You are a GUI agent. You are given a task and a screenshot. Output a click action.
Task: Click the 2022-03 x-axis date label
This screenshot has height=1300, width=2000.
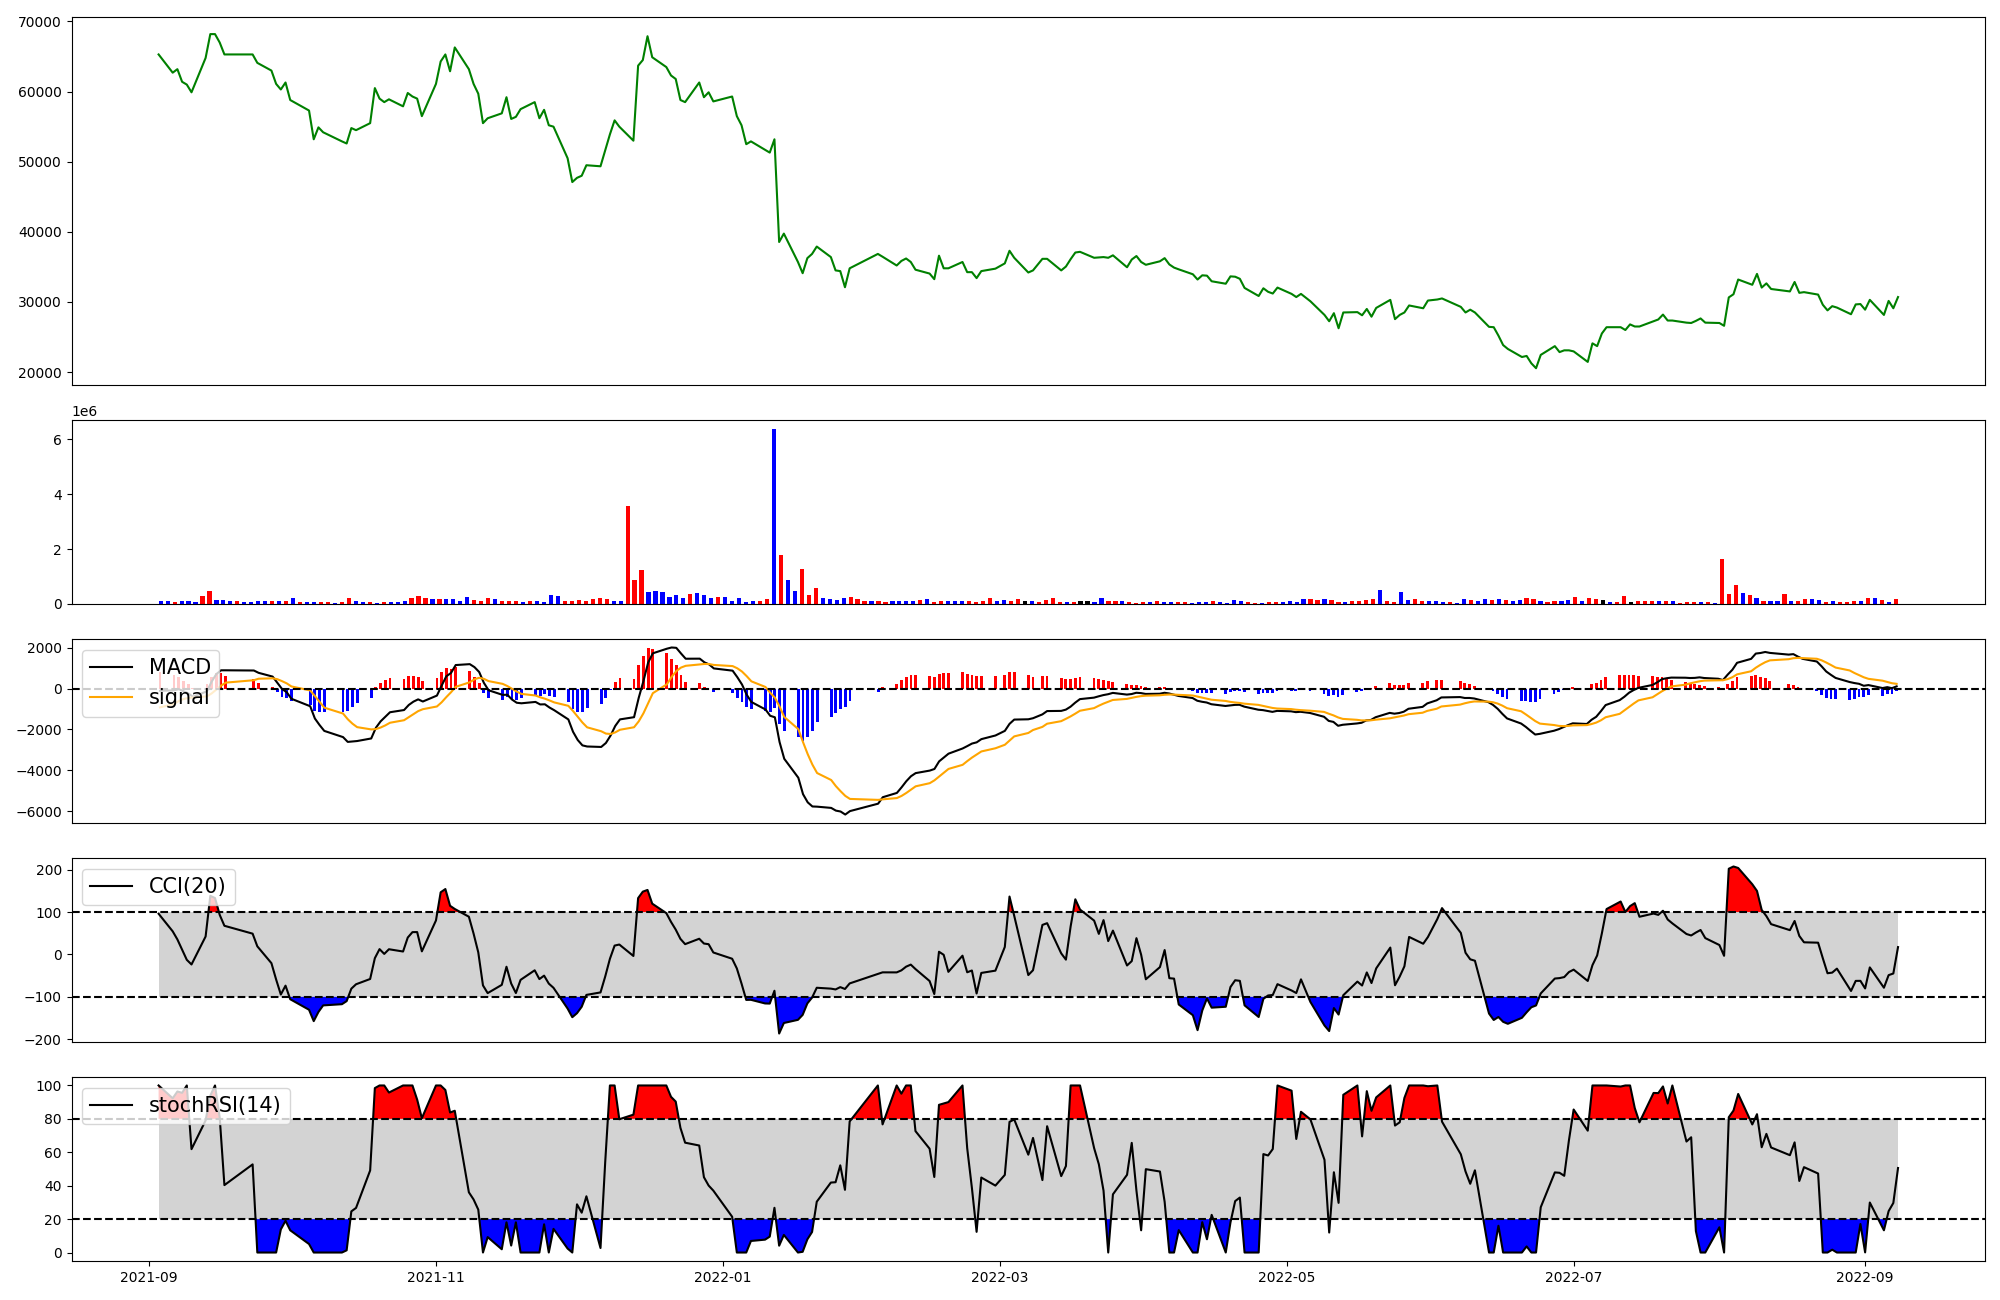(1000, 1277)
